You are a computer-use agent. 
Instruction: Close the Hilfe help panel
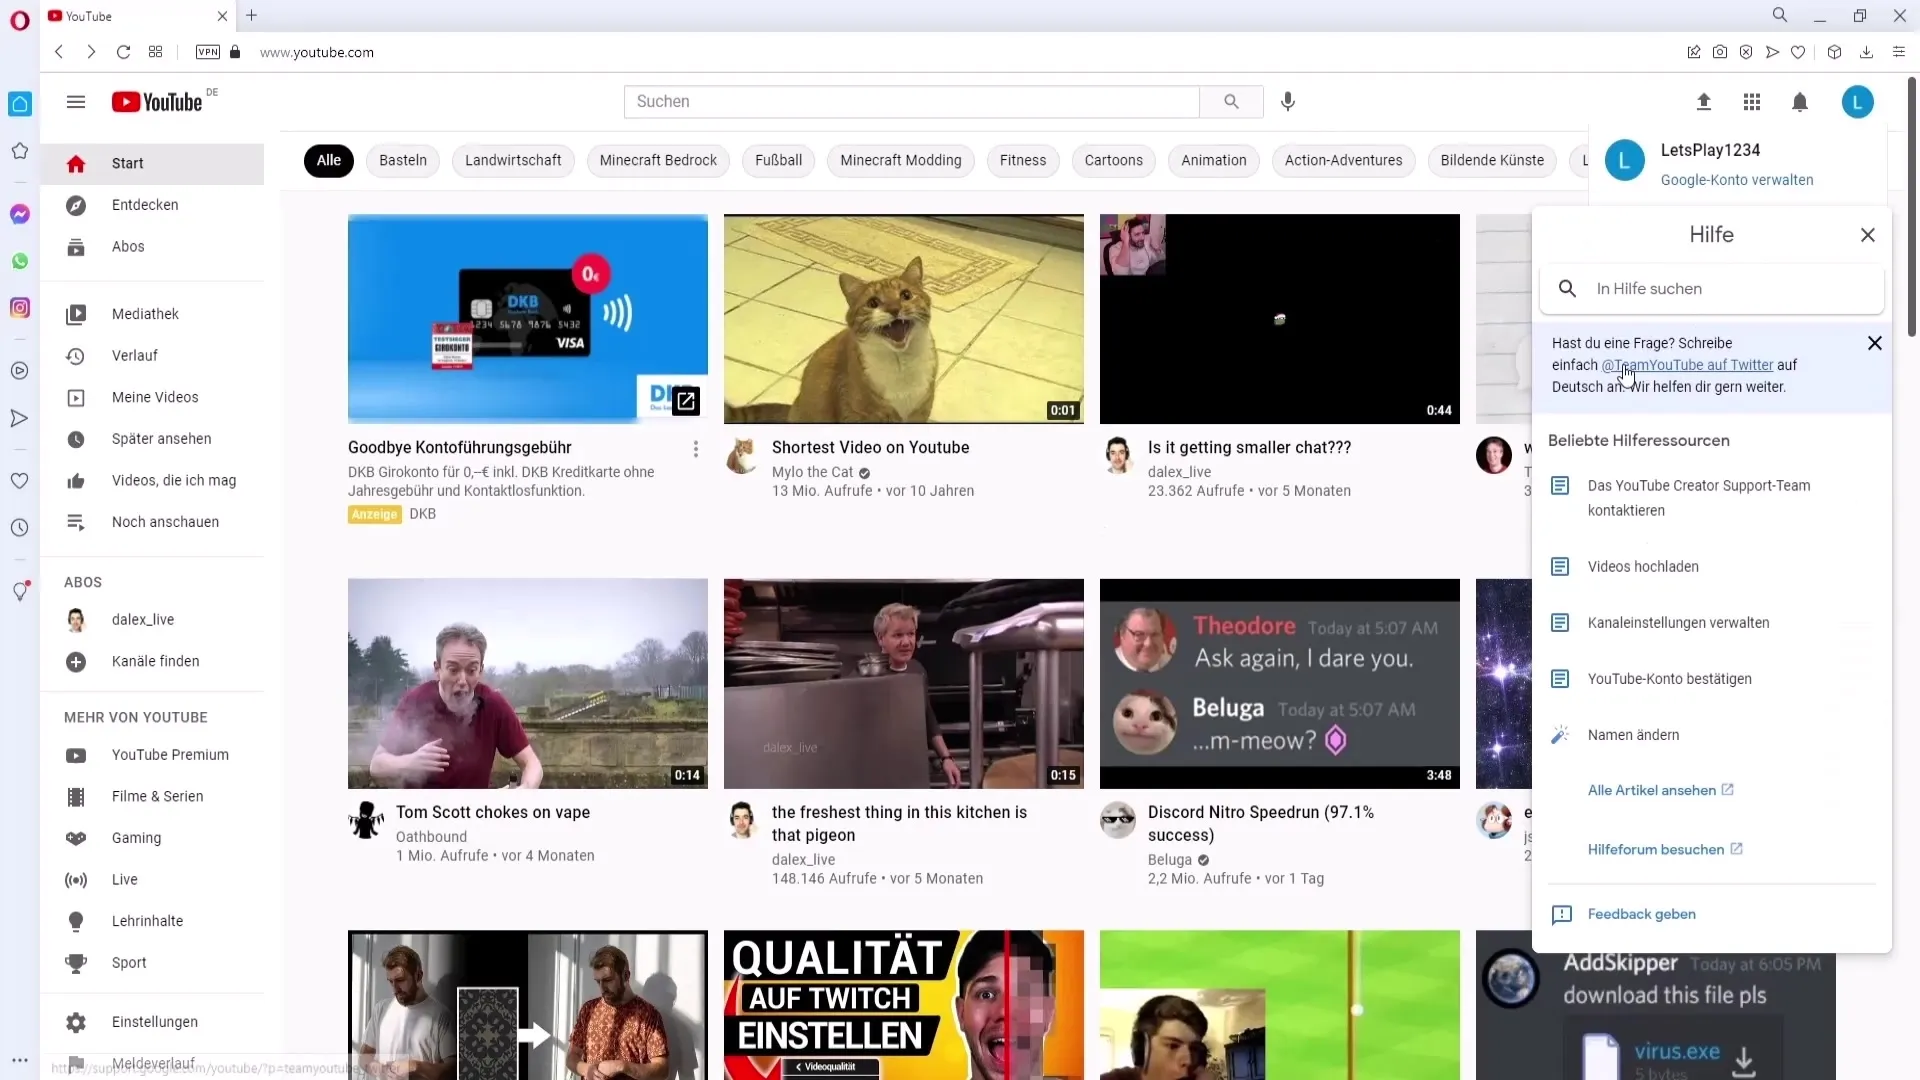[x=1869, y=235]
